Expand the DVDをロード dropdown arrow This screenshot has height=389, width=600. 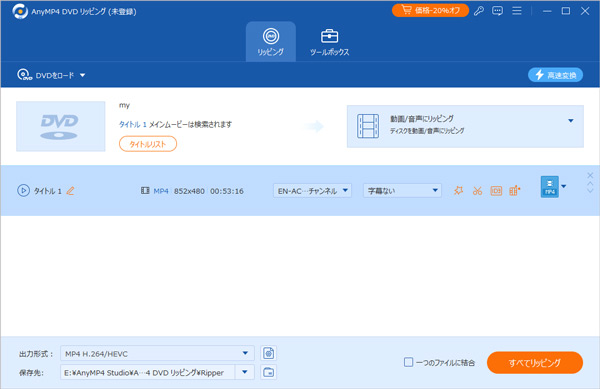point(82,75)
